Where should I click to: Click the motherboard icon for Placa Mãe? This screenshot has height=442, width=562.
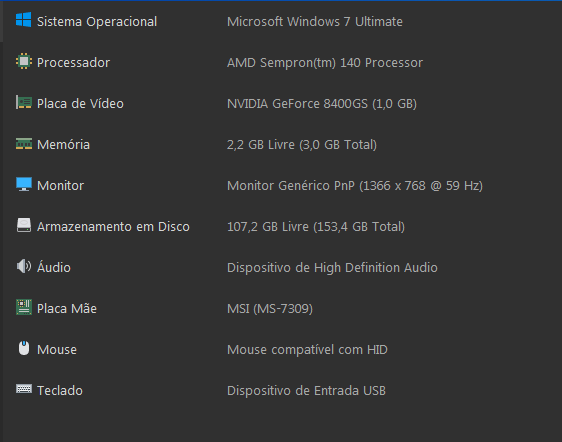point(24,307)
